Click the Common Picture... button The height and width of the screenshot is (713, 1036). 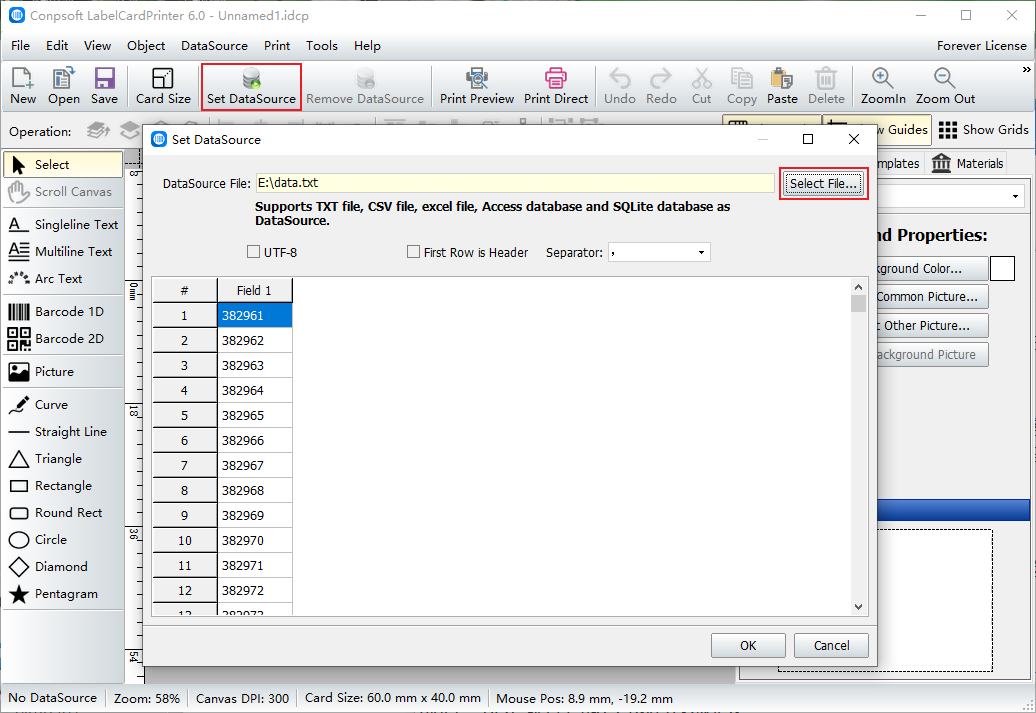pyautogui.click(x=932, y=297)
